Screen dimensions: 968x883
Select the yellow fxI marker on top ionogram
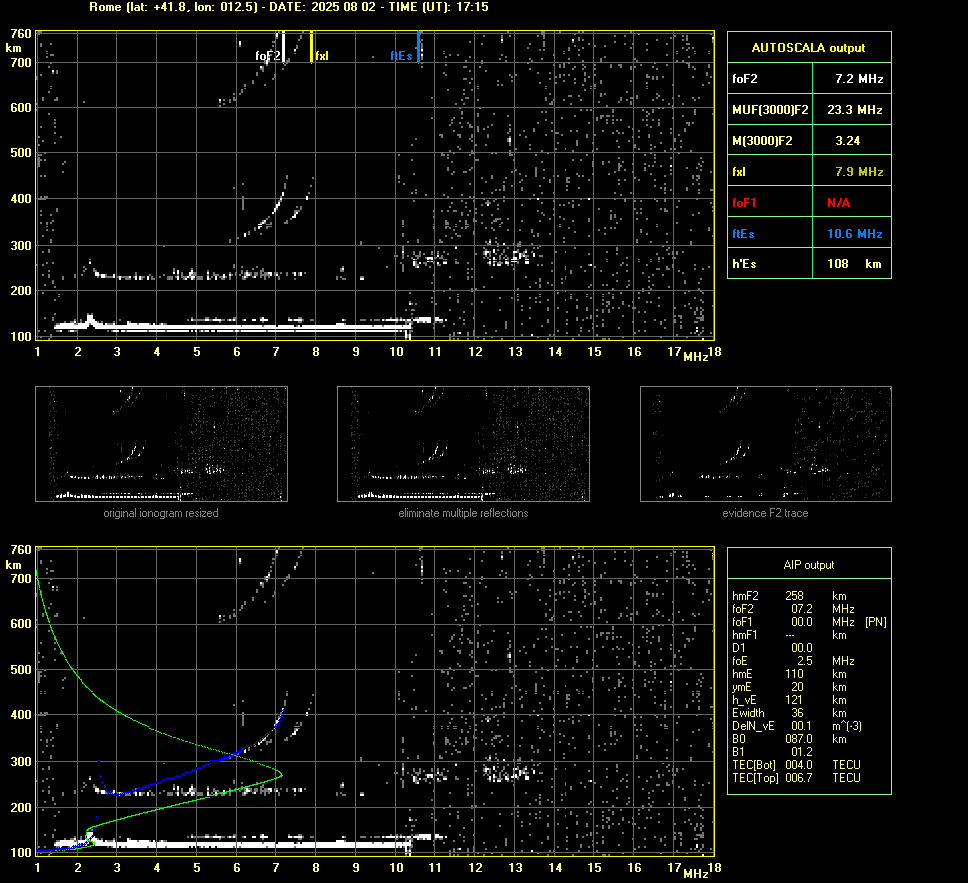pyautogui.click(x=311, y=47)
